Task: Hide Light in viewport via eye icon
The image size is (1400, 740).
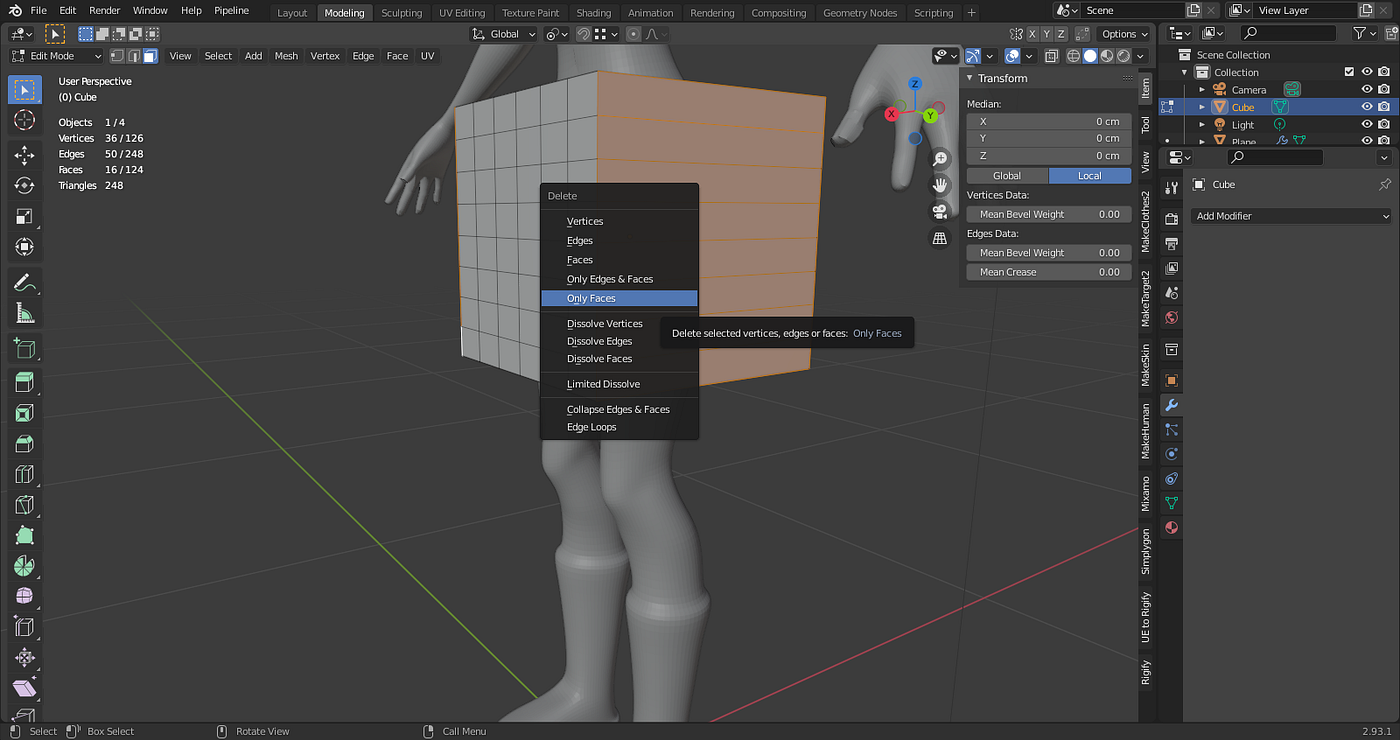Action: point(1367,124)
